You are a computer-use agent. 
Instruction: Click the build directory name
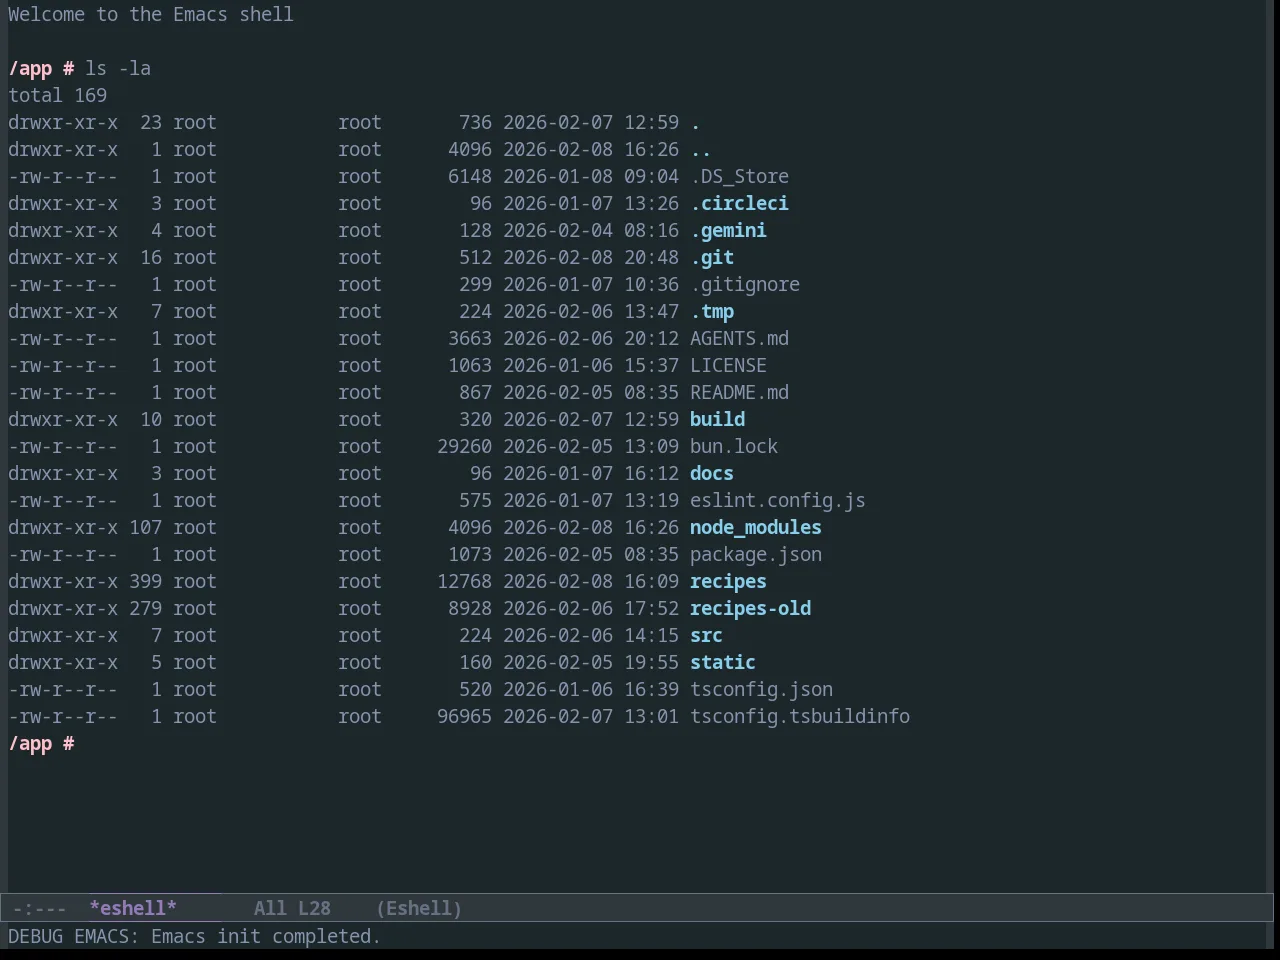pos(717,419)
